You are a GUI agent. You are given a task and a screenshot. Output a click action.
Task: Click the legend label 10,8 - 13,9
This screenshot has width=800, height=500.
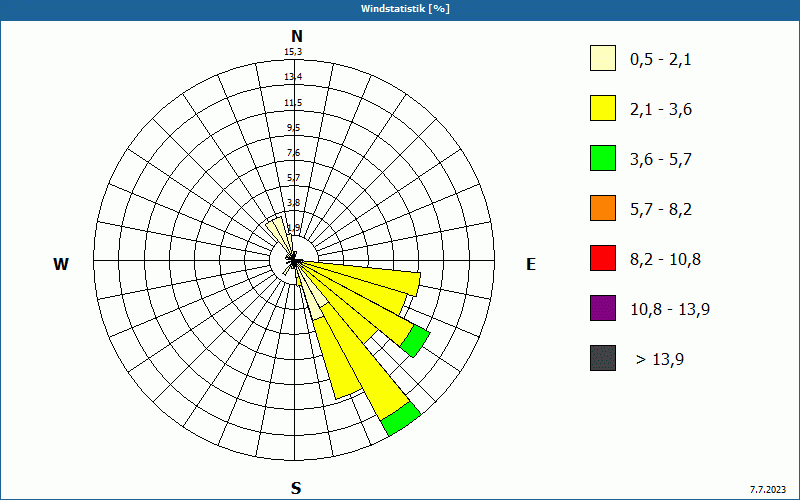tap(670, 310)
